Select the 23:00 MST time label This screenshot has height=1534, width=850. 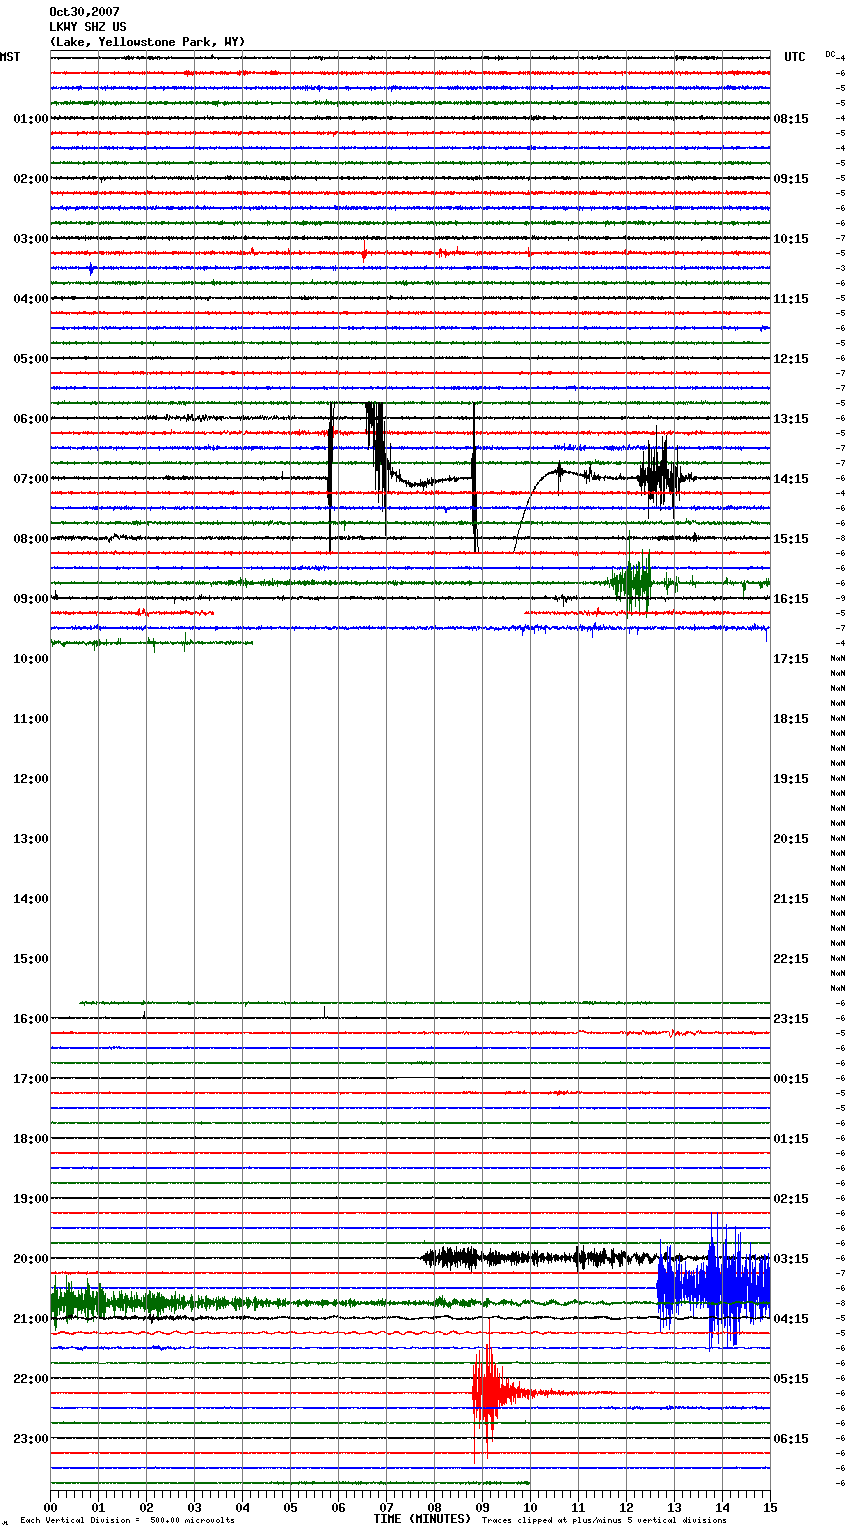click(x=31, y=1439)
